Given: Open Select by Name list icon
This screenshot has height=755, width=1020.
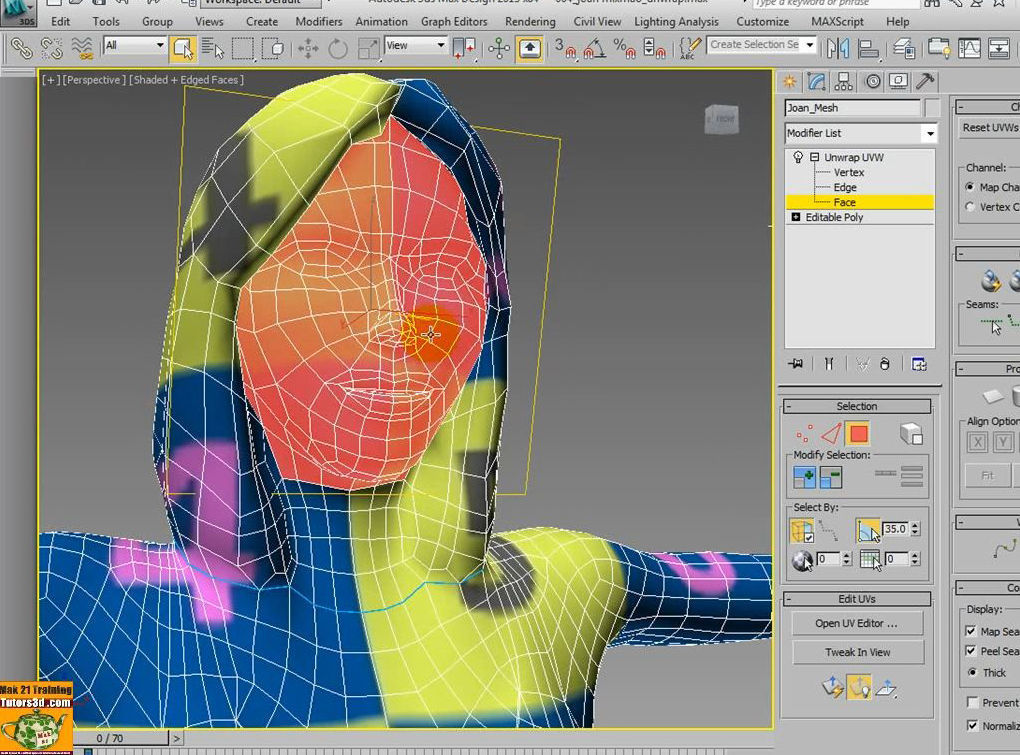Looking at the screenshot, I should (x=212, y=48).
